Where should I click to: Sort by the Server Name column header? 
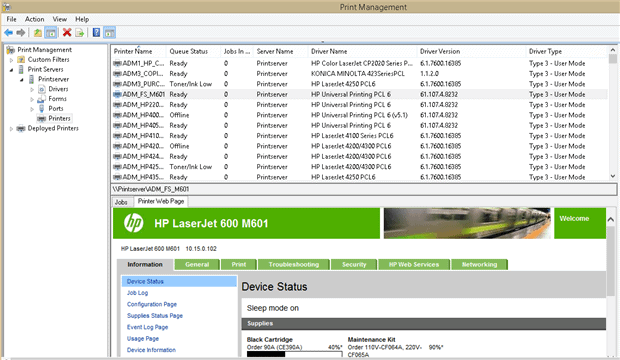pyautogui.click(x=280, y=51)
